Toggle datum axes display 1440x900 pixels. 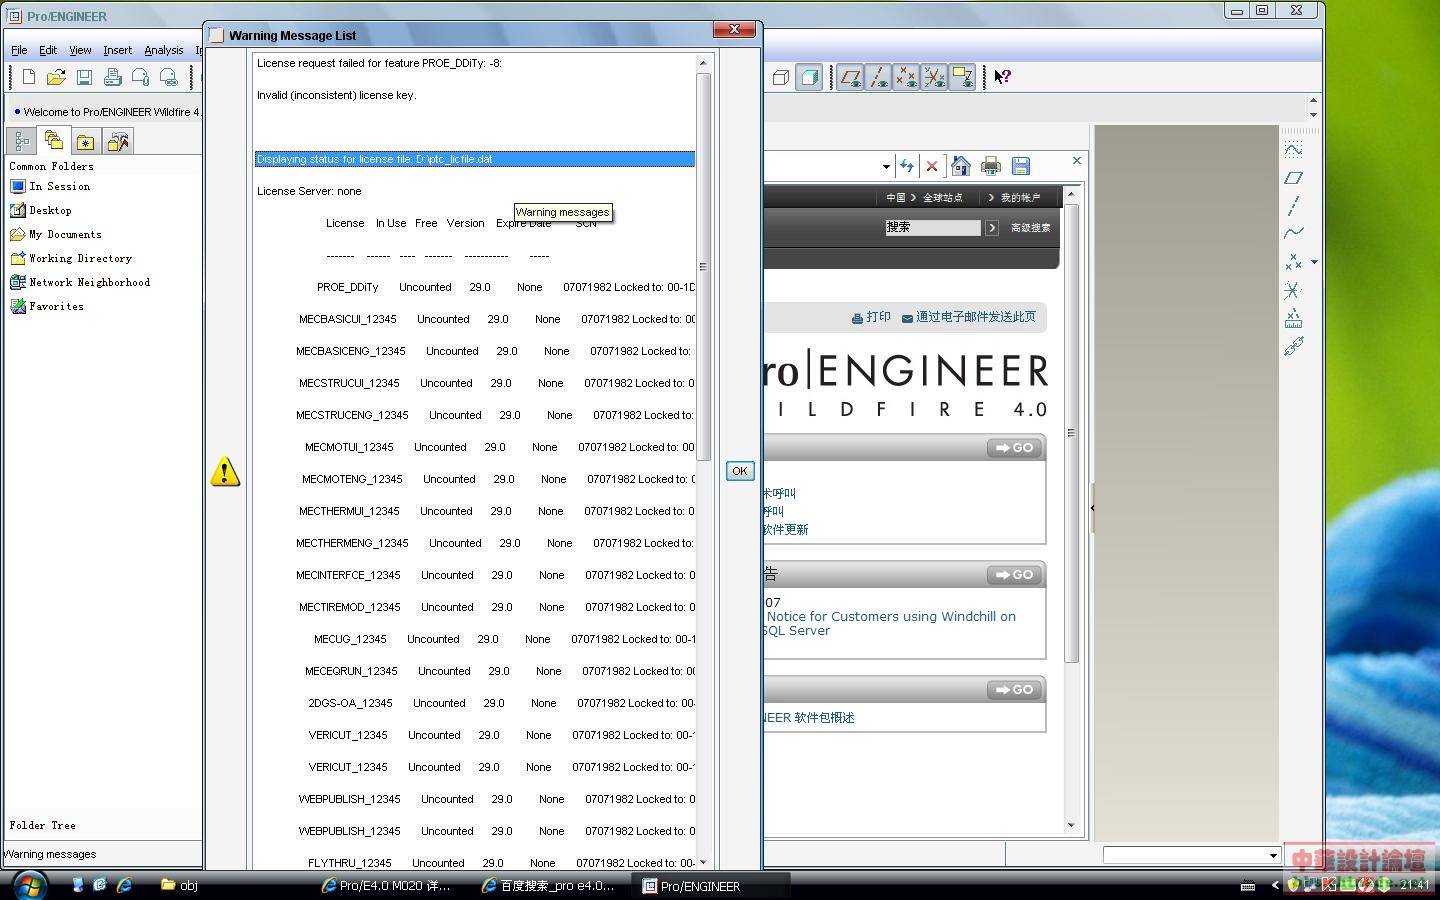tap(878, 77)
